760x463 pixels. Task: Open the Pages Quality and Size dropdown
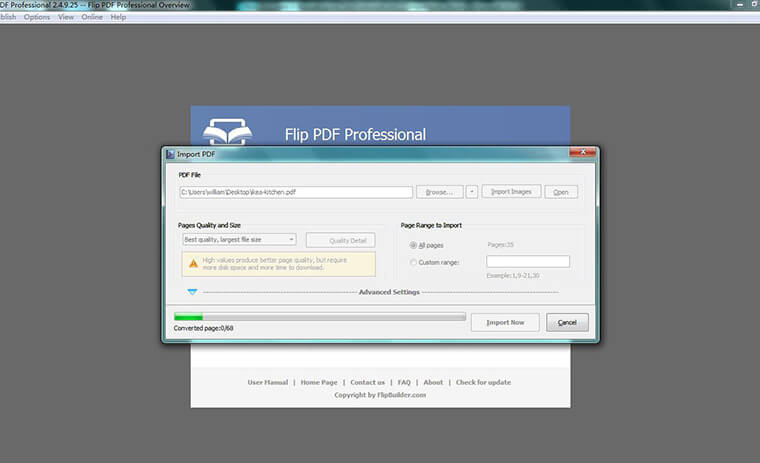coord(239,239)
